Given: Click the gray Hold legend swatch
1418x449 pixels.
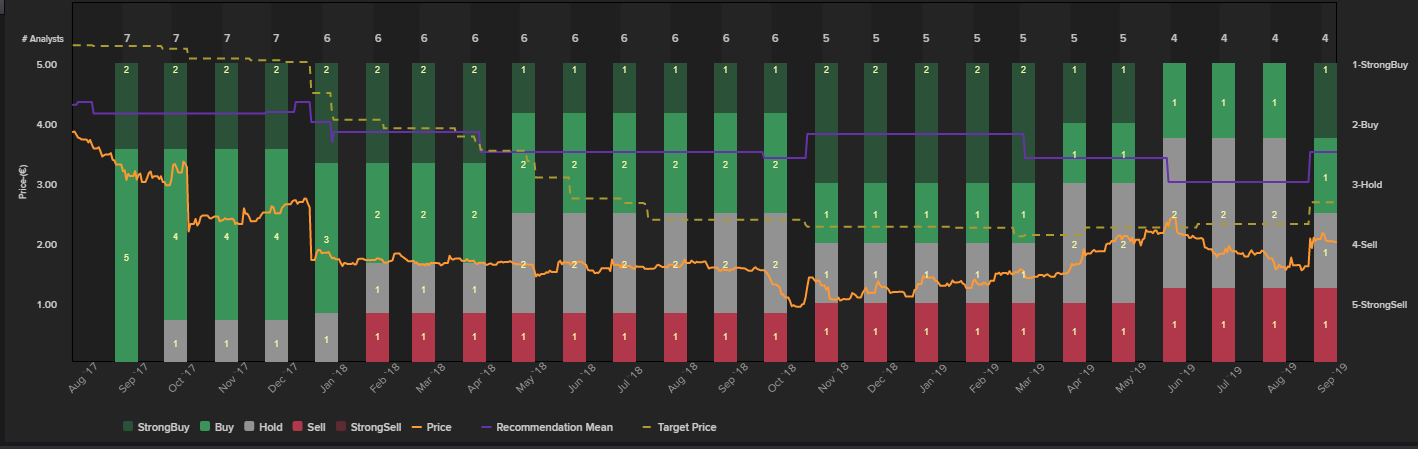Looking at the screenshot, I should [250, 427].
